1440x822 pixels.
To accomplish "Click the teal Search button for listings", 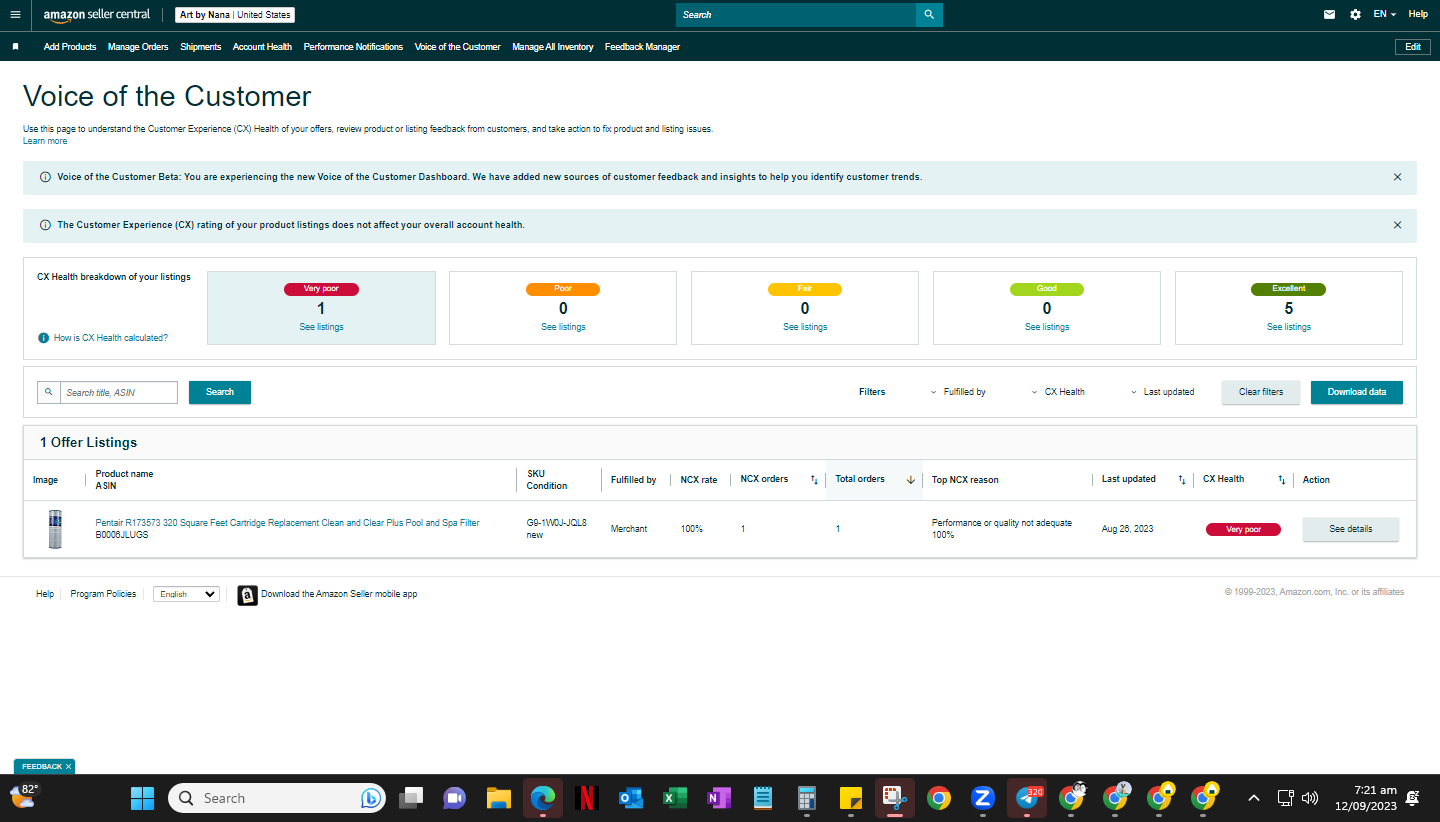I will [220, 392].
